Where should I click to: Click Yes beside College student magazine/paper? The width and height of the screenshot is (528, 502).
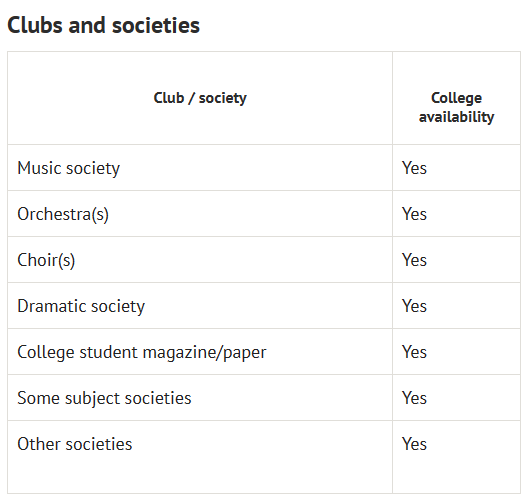coord(414,352)
